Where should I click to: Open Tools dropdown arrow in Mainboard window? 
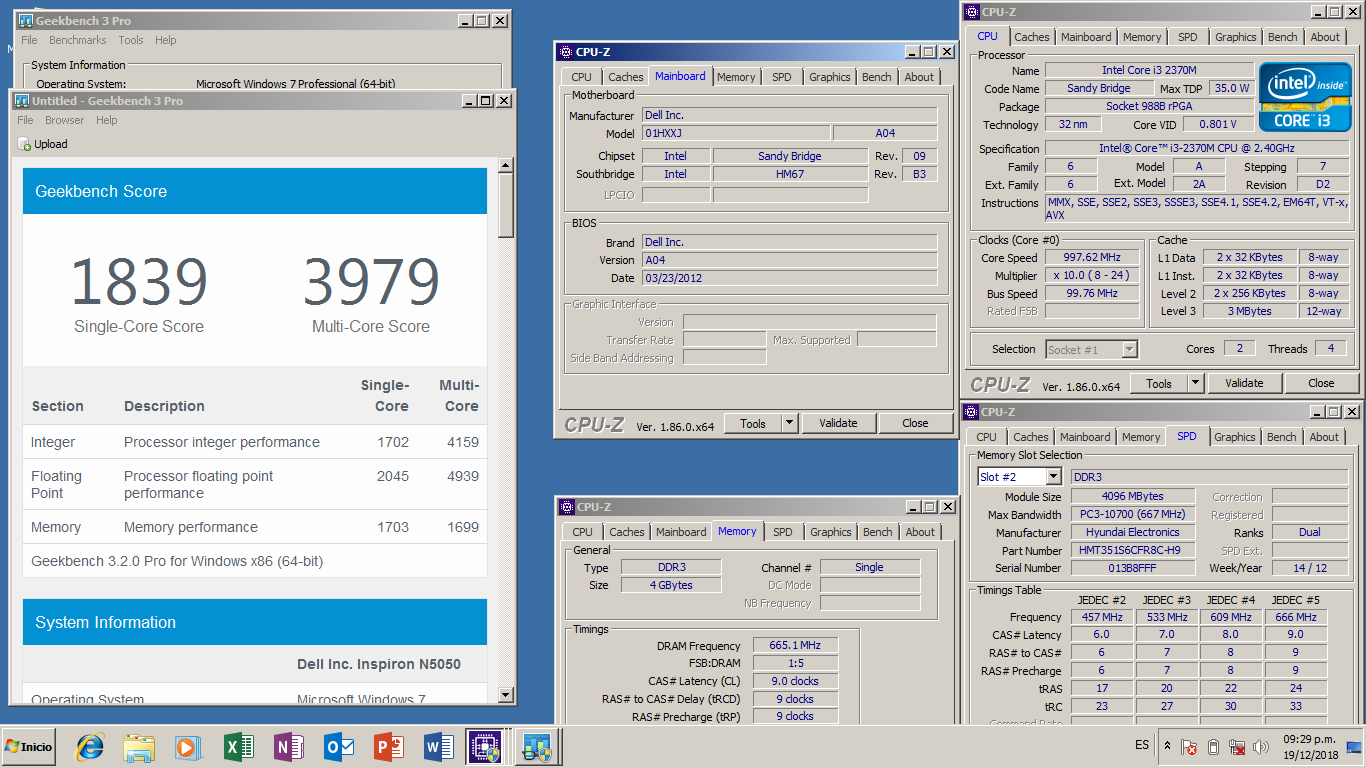789,423
